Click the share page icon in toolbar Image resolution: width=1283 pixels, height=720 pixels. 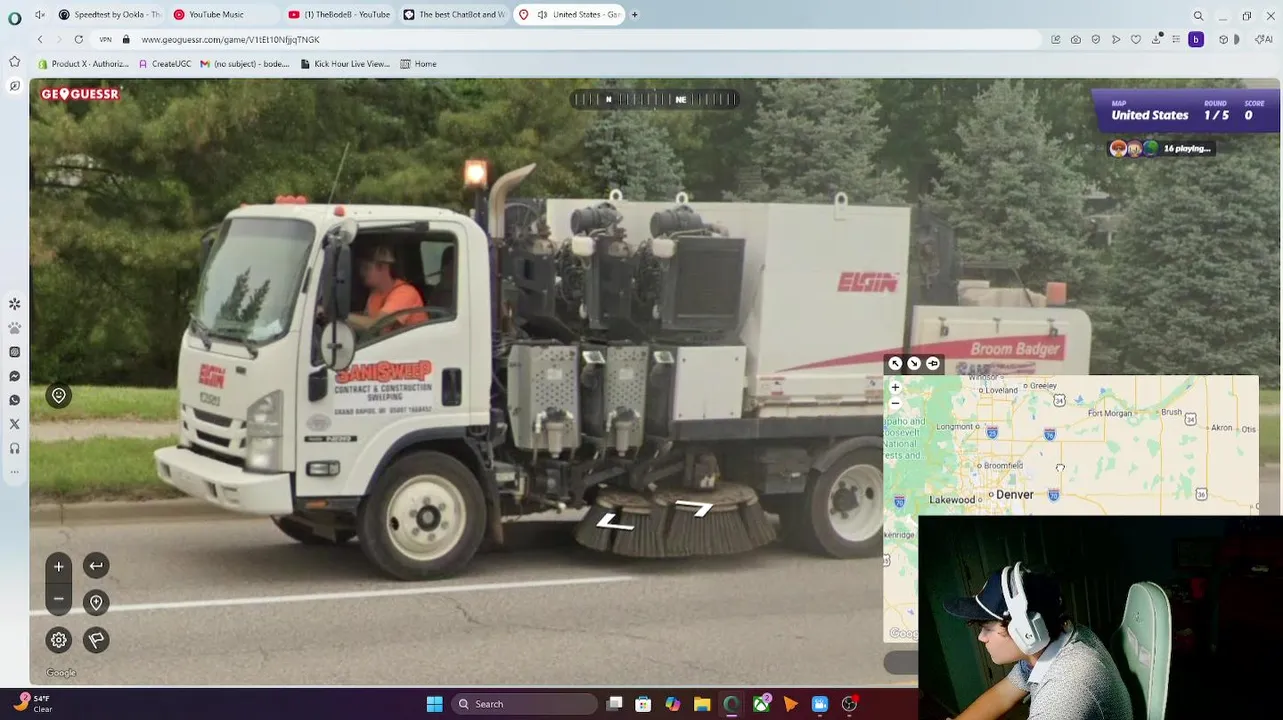1055,39
